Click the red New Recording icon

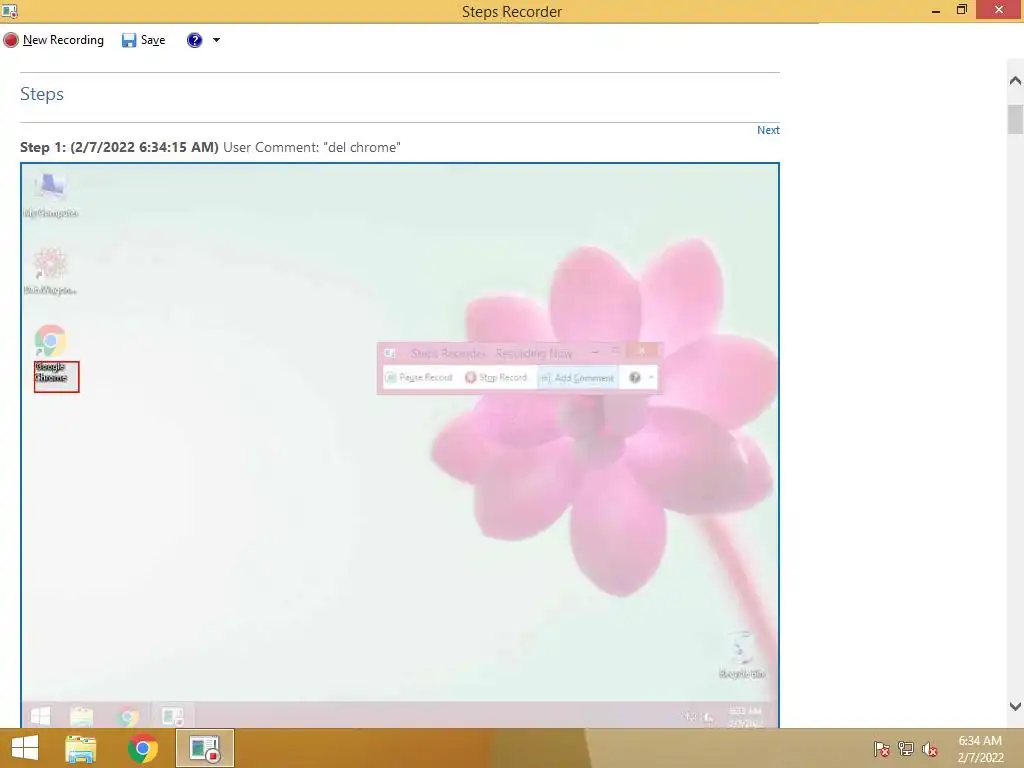point(10,40)
